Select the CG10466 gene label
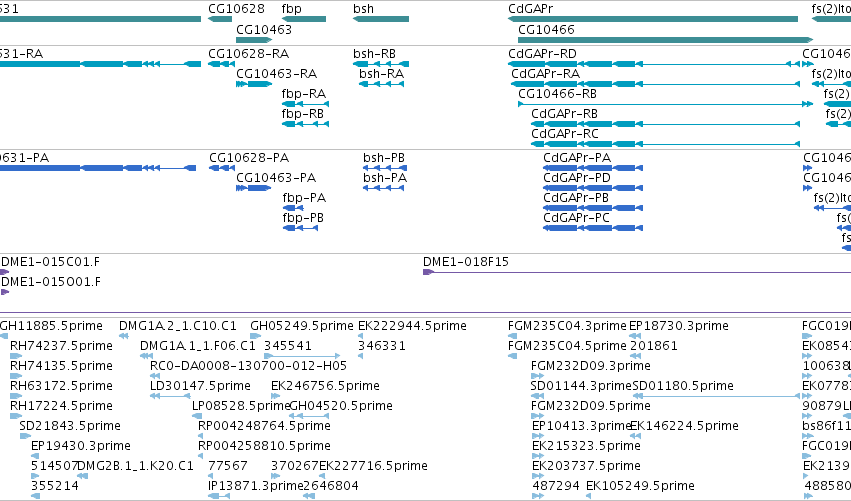This screenshot has width=851, height=501. click(546, 29)
